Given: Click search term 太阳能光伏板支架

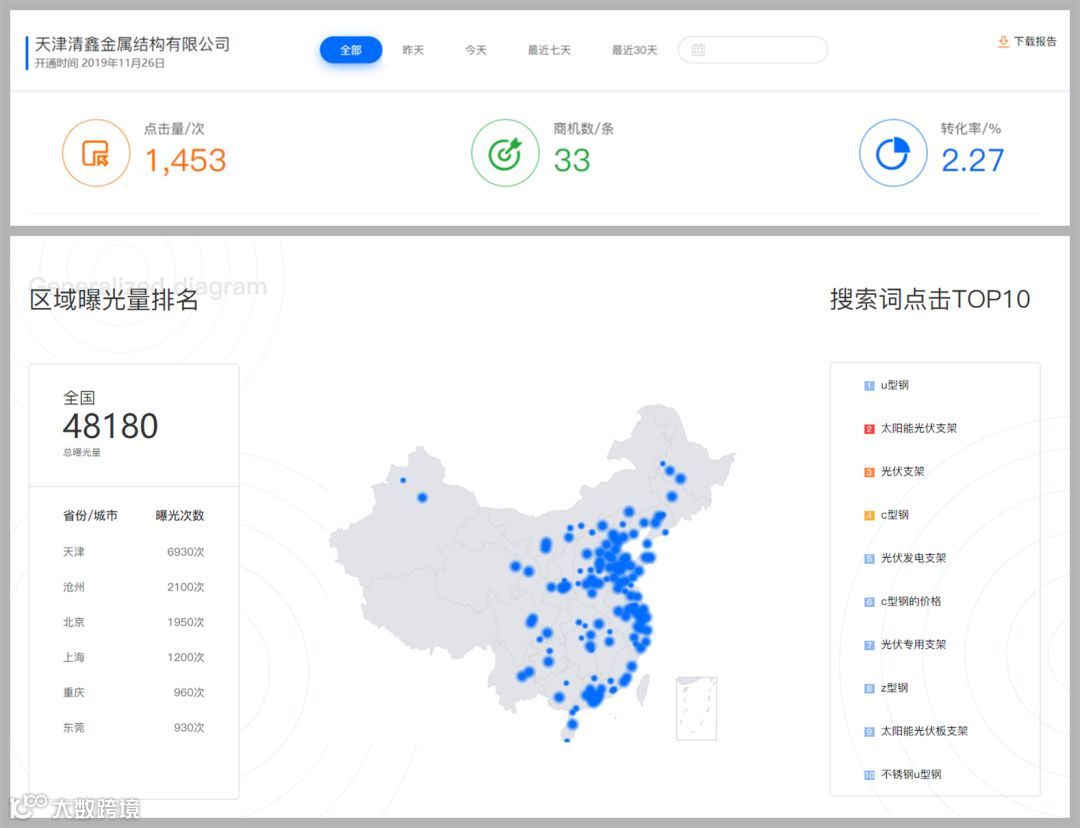Looking at the screenshot, I should click(924, 731).
